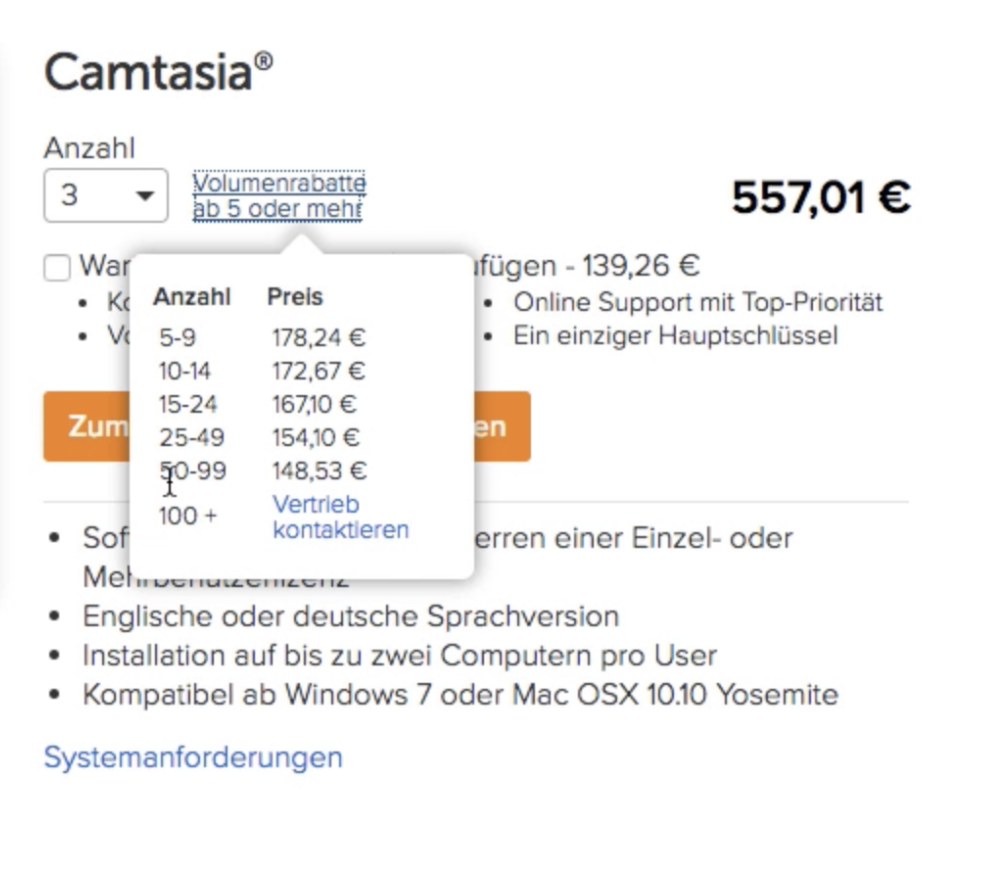1006x872 pixels.
Task: Follow the Systemanforderungen link
Action: point(193,757)
